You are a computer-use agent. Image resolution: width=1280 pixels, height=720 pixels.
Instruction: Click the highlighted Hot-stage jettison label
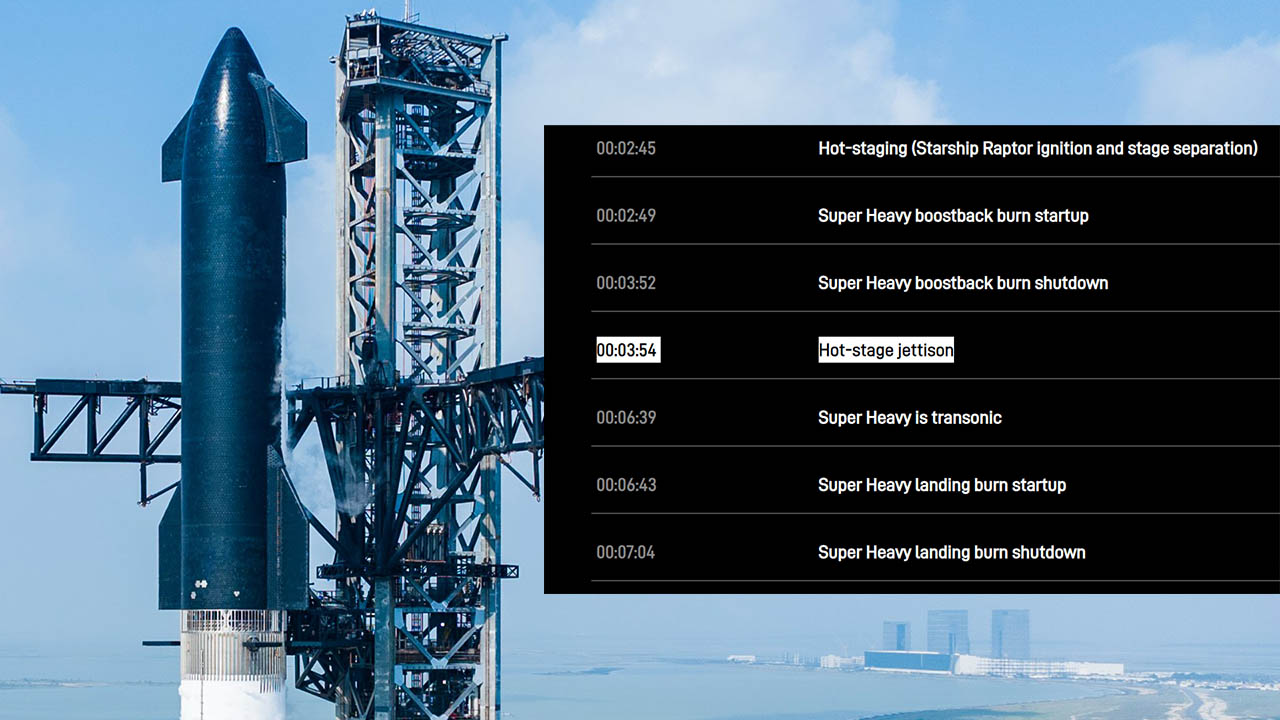(x=885, y=350)
